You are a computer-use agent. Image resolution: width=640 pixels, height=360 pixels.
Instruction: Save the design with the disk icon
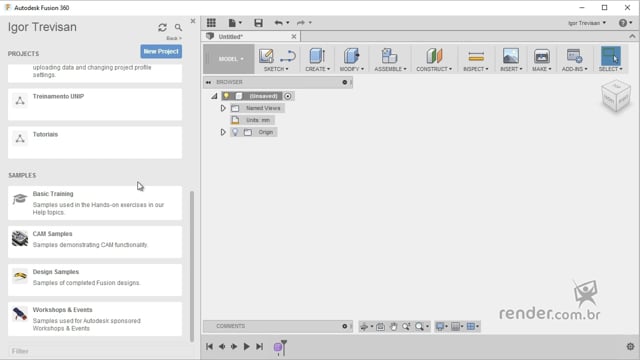258,23
